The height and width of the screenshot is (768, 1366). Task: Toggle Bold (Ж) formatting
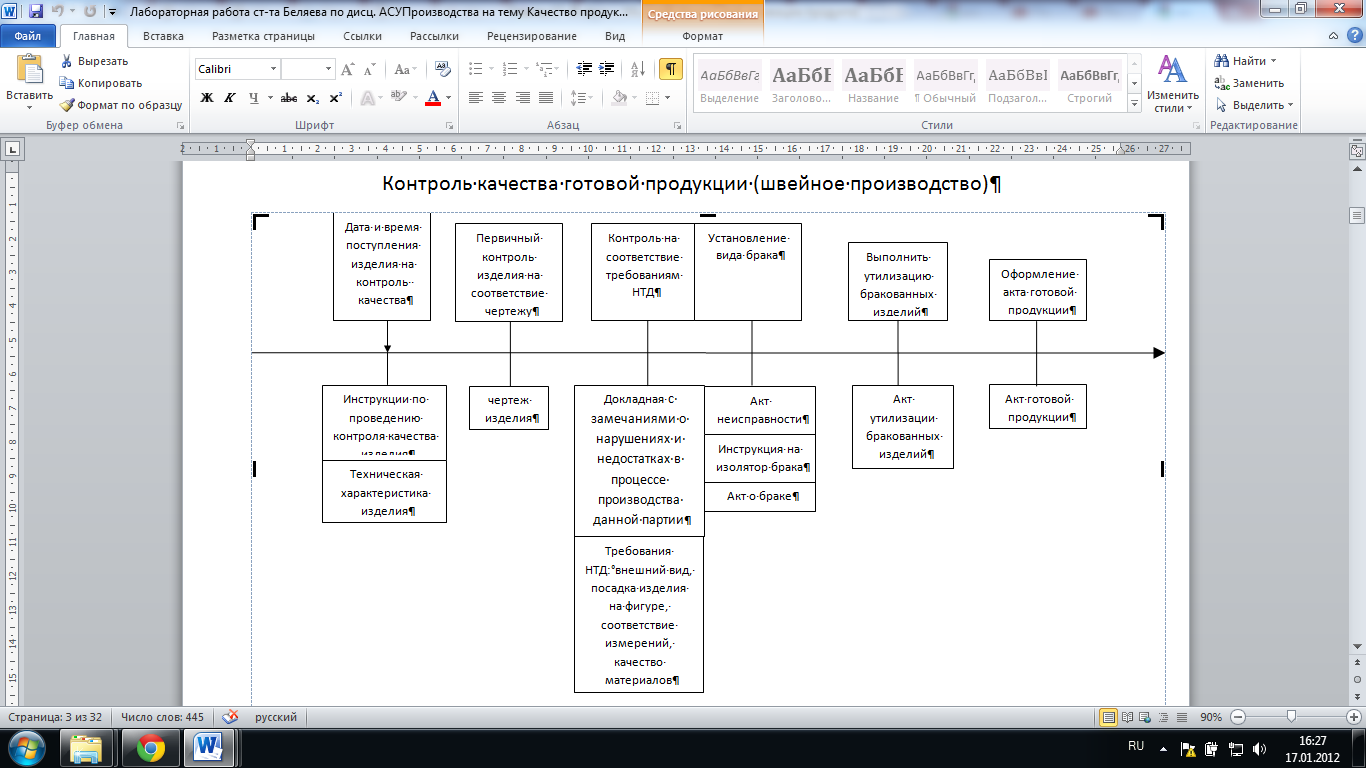click(207, 98)
